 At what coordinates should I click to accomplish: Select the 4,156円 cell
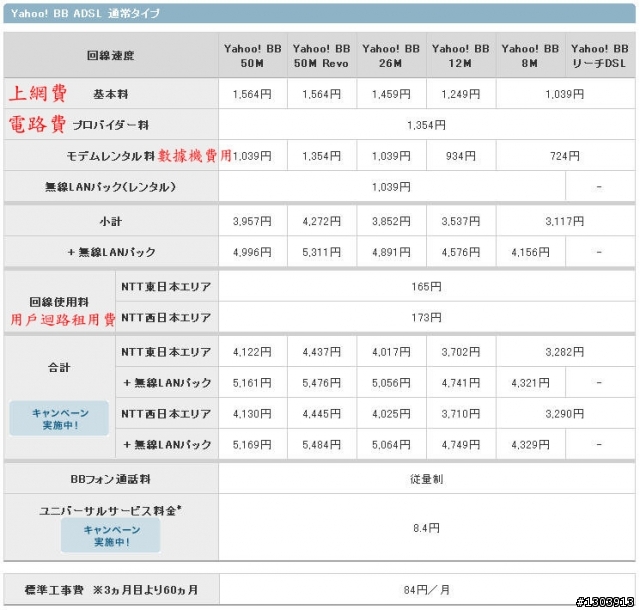point(530,252)
